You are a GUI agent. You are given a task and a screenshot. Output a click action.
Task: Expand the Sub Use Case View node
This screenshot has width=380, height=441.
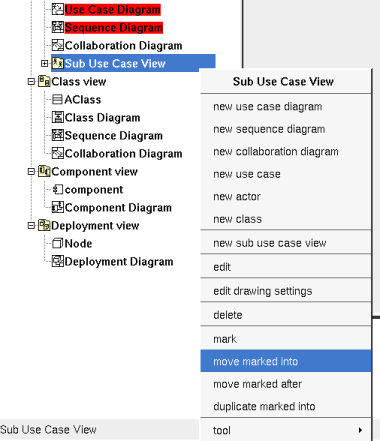[44, 63]
